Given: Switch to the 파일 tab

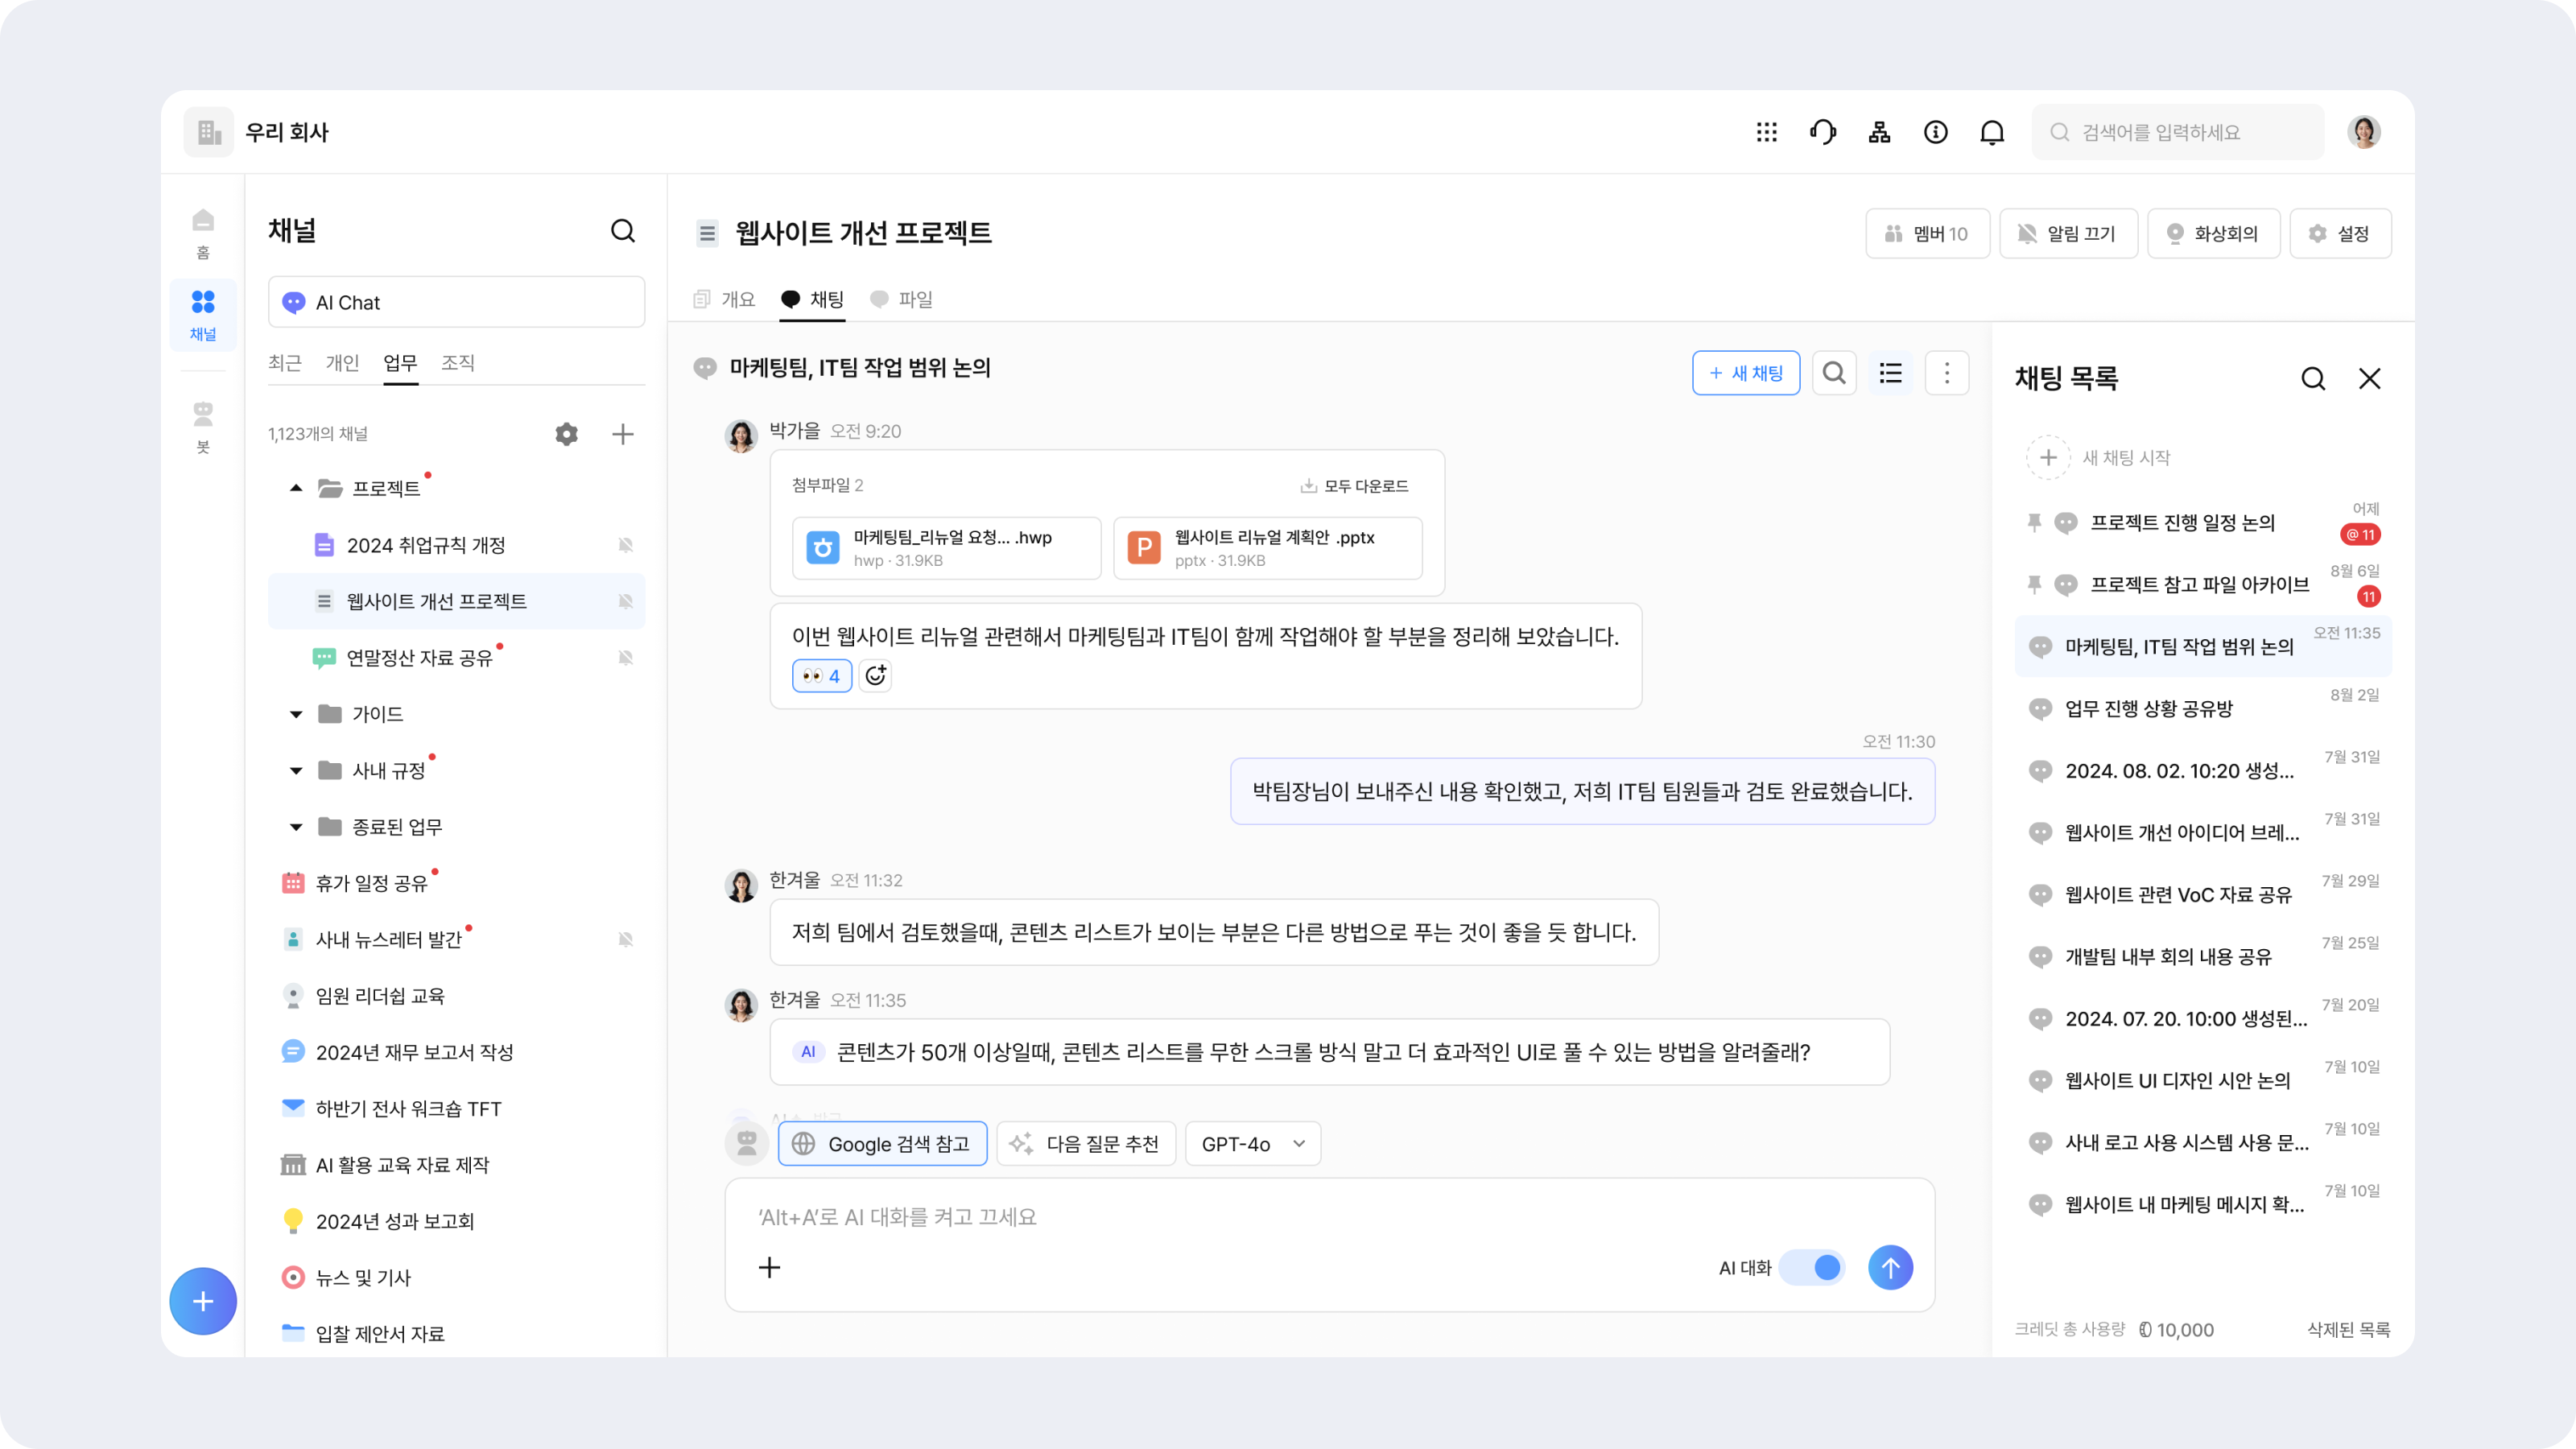Looking at the screenshot, I should point(903,299).
